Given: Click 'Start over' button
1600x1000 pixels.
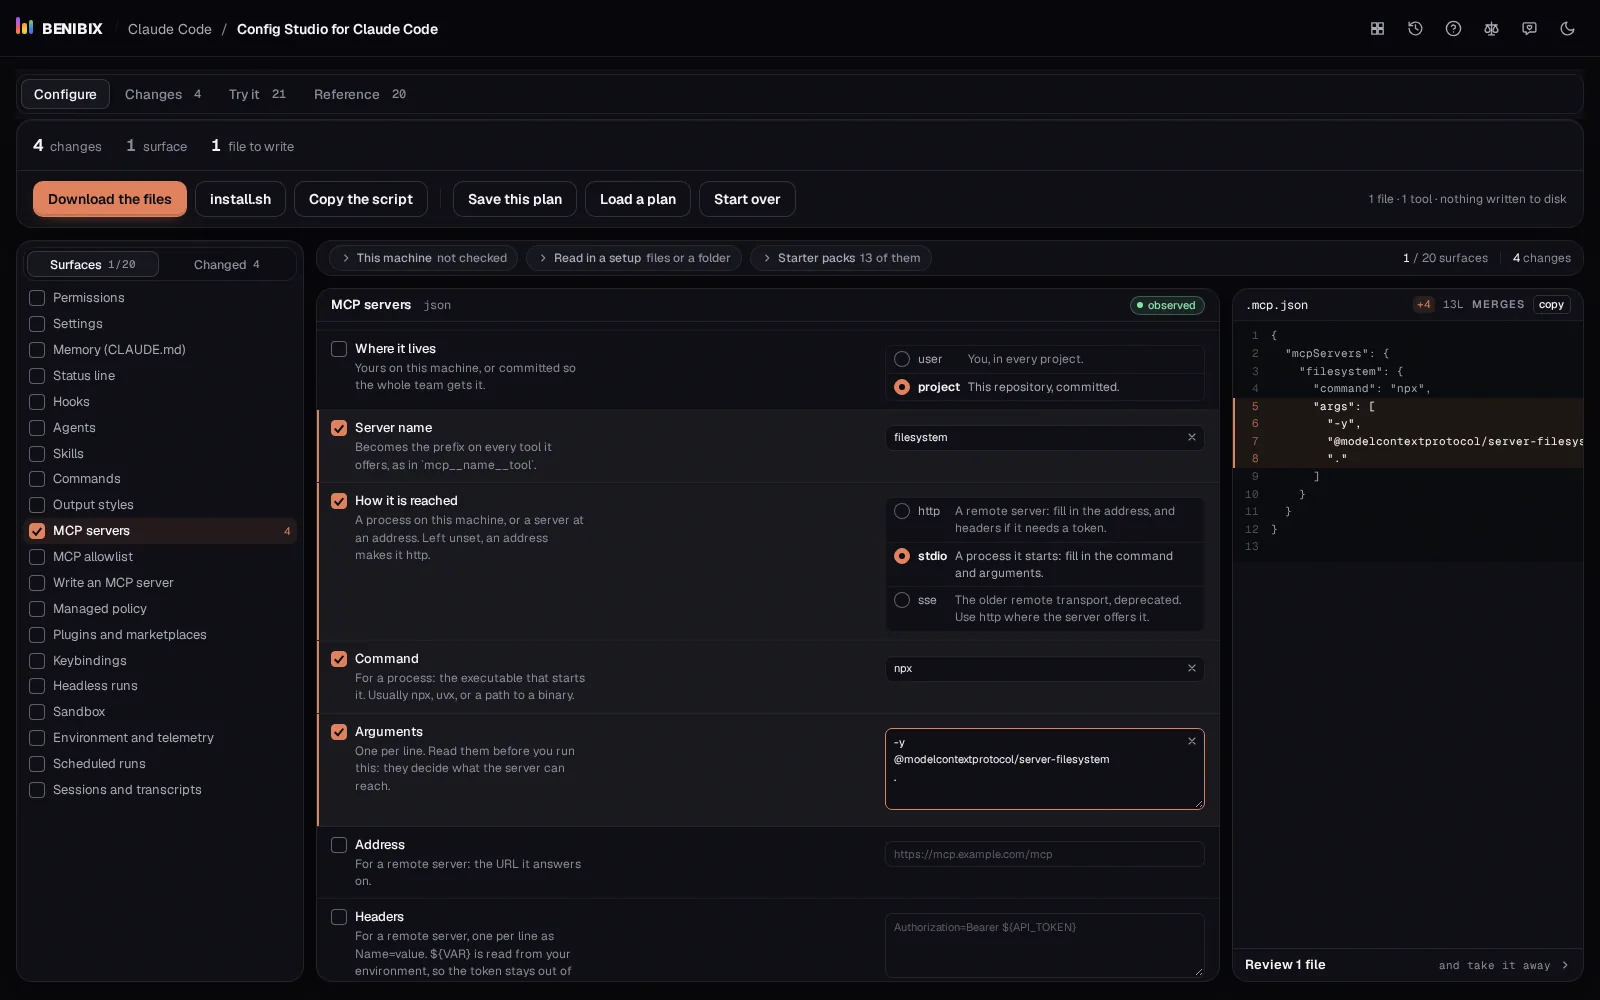Looking at the screenshot, I should [x=747, y=199].
